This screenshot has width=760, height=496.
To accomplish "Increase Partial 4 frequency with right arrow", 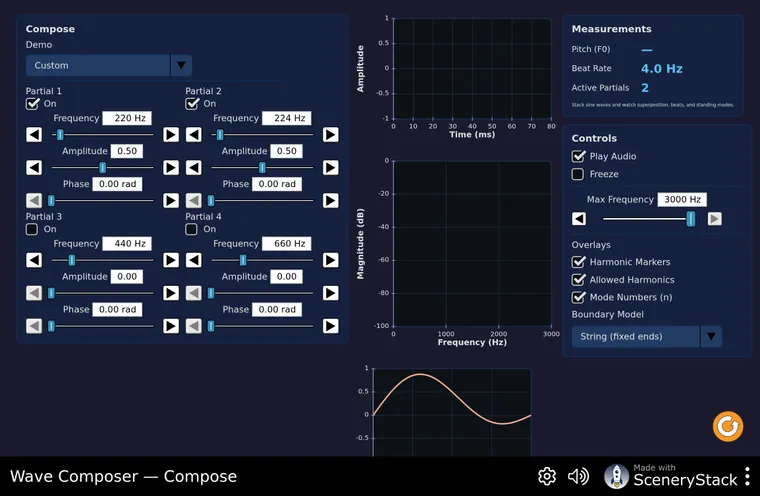I will (331, 260).
